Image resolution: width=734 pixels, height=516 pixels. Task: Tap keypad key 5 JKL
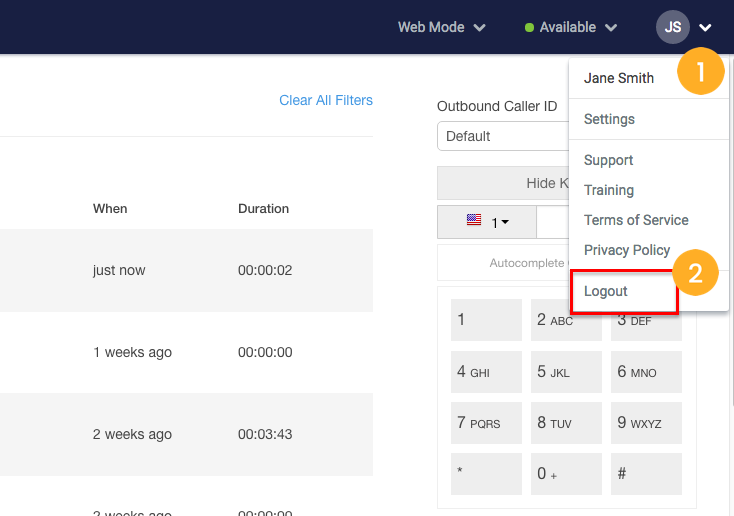tap(566, 372)
